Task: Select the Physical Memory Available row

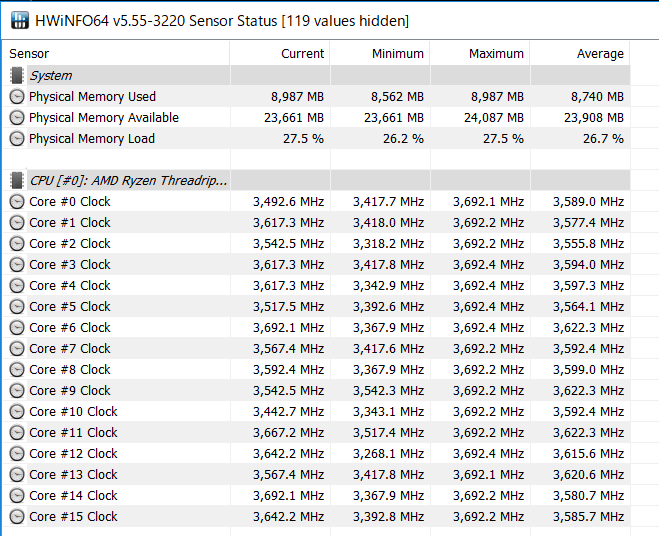Action: point(316,118)
